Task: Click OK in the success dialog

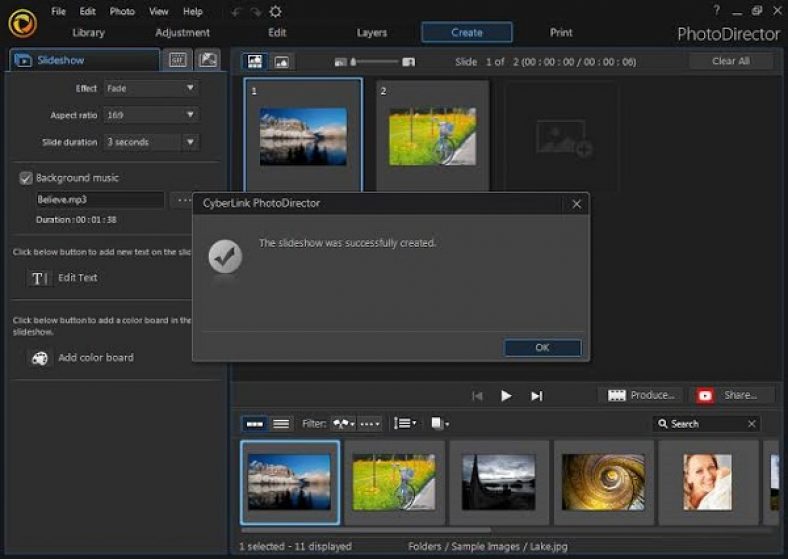Action: 542,348
